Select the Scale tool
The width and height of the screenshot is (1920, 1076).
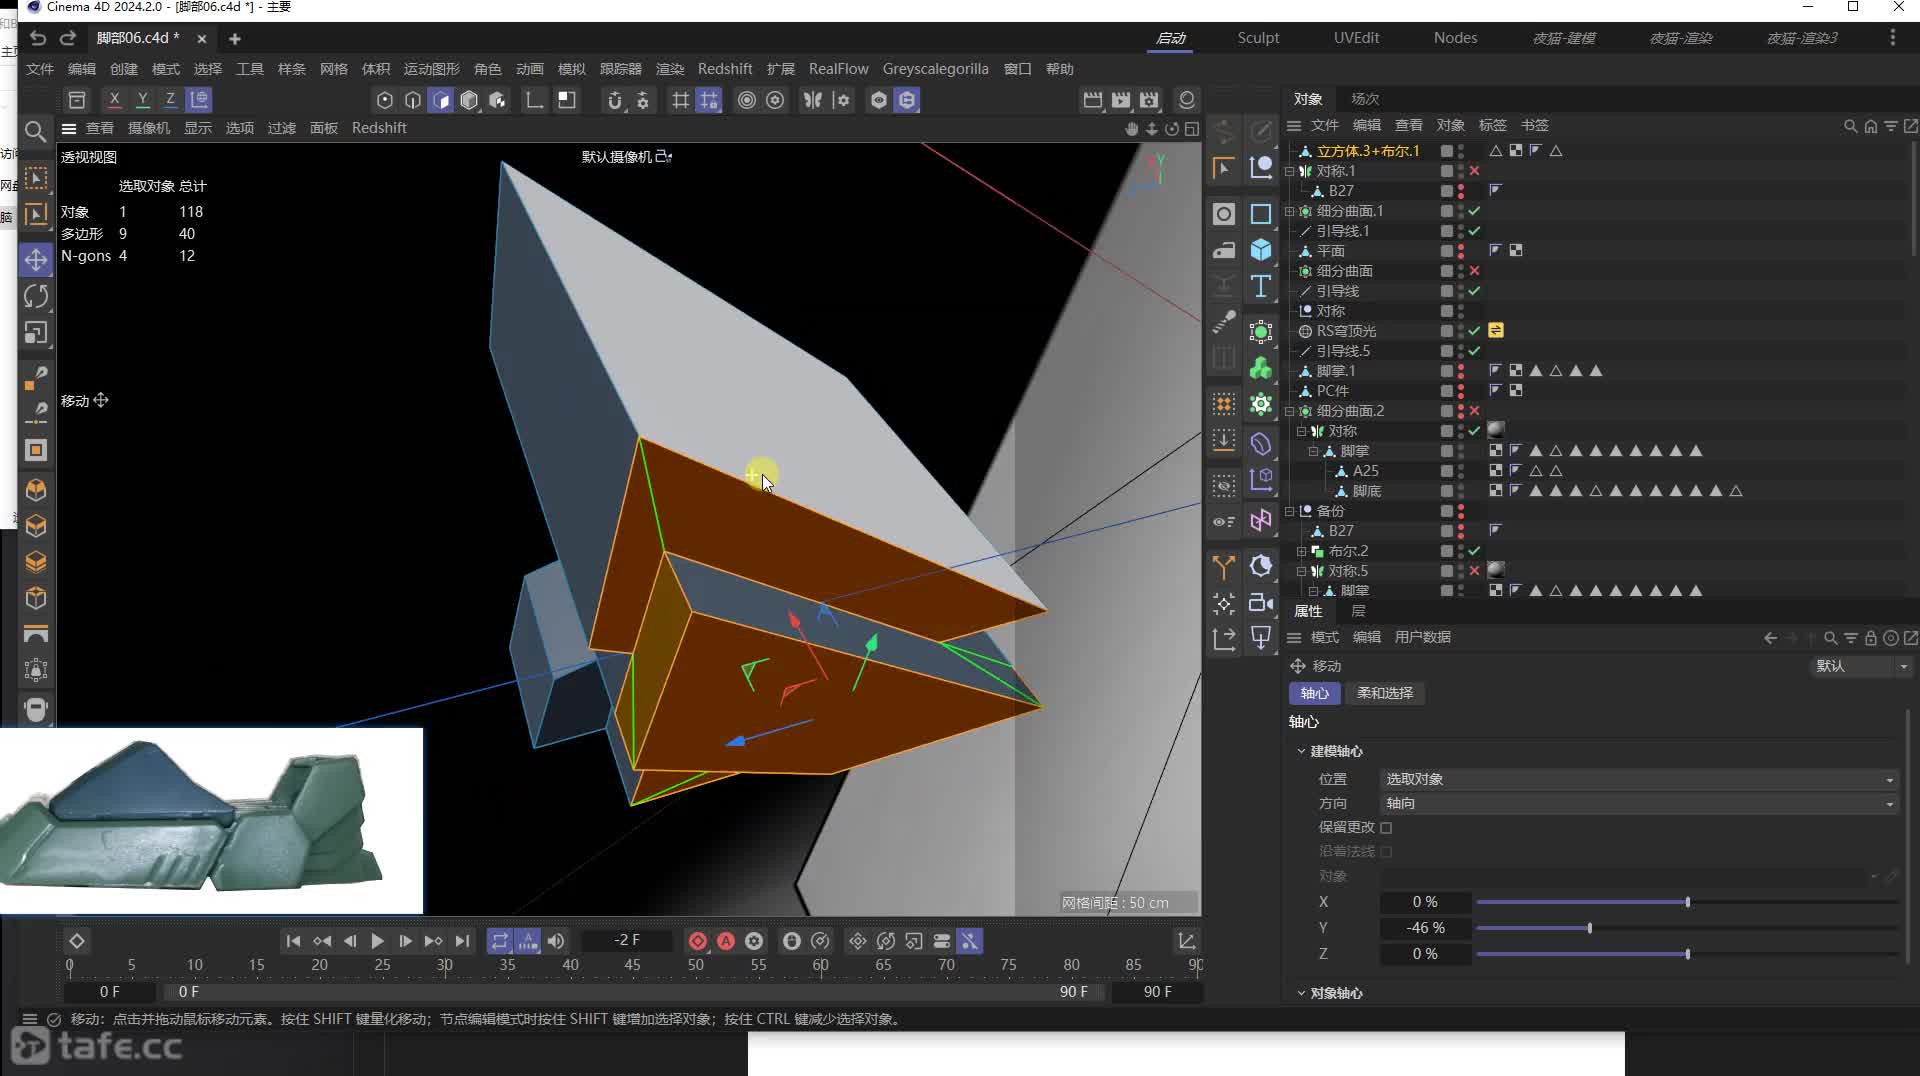(36, 333)
